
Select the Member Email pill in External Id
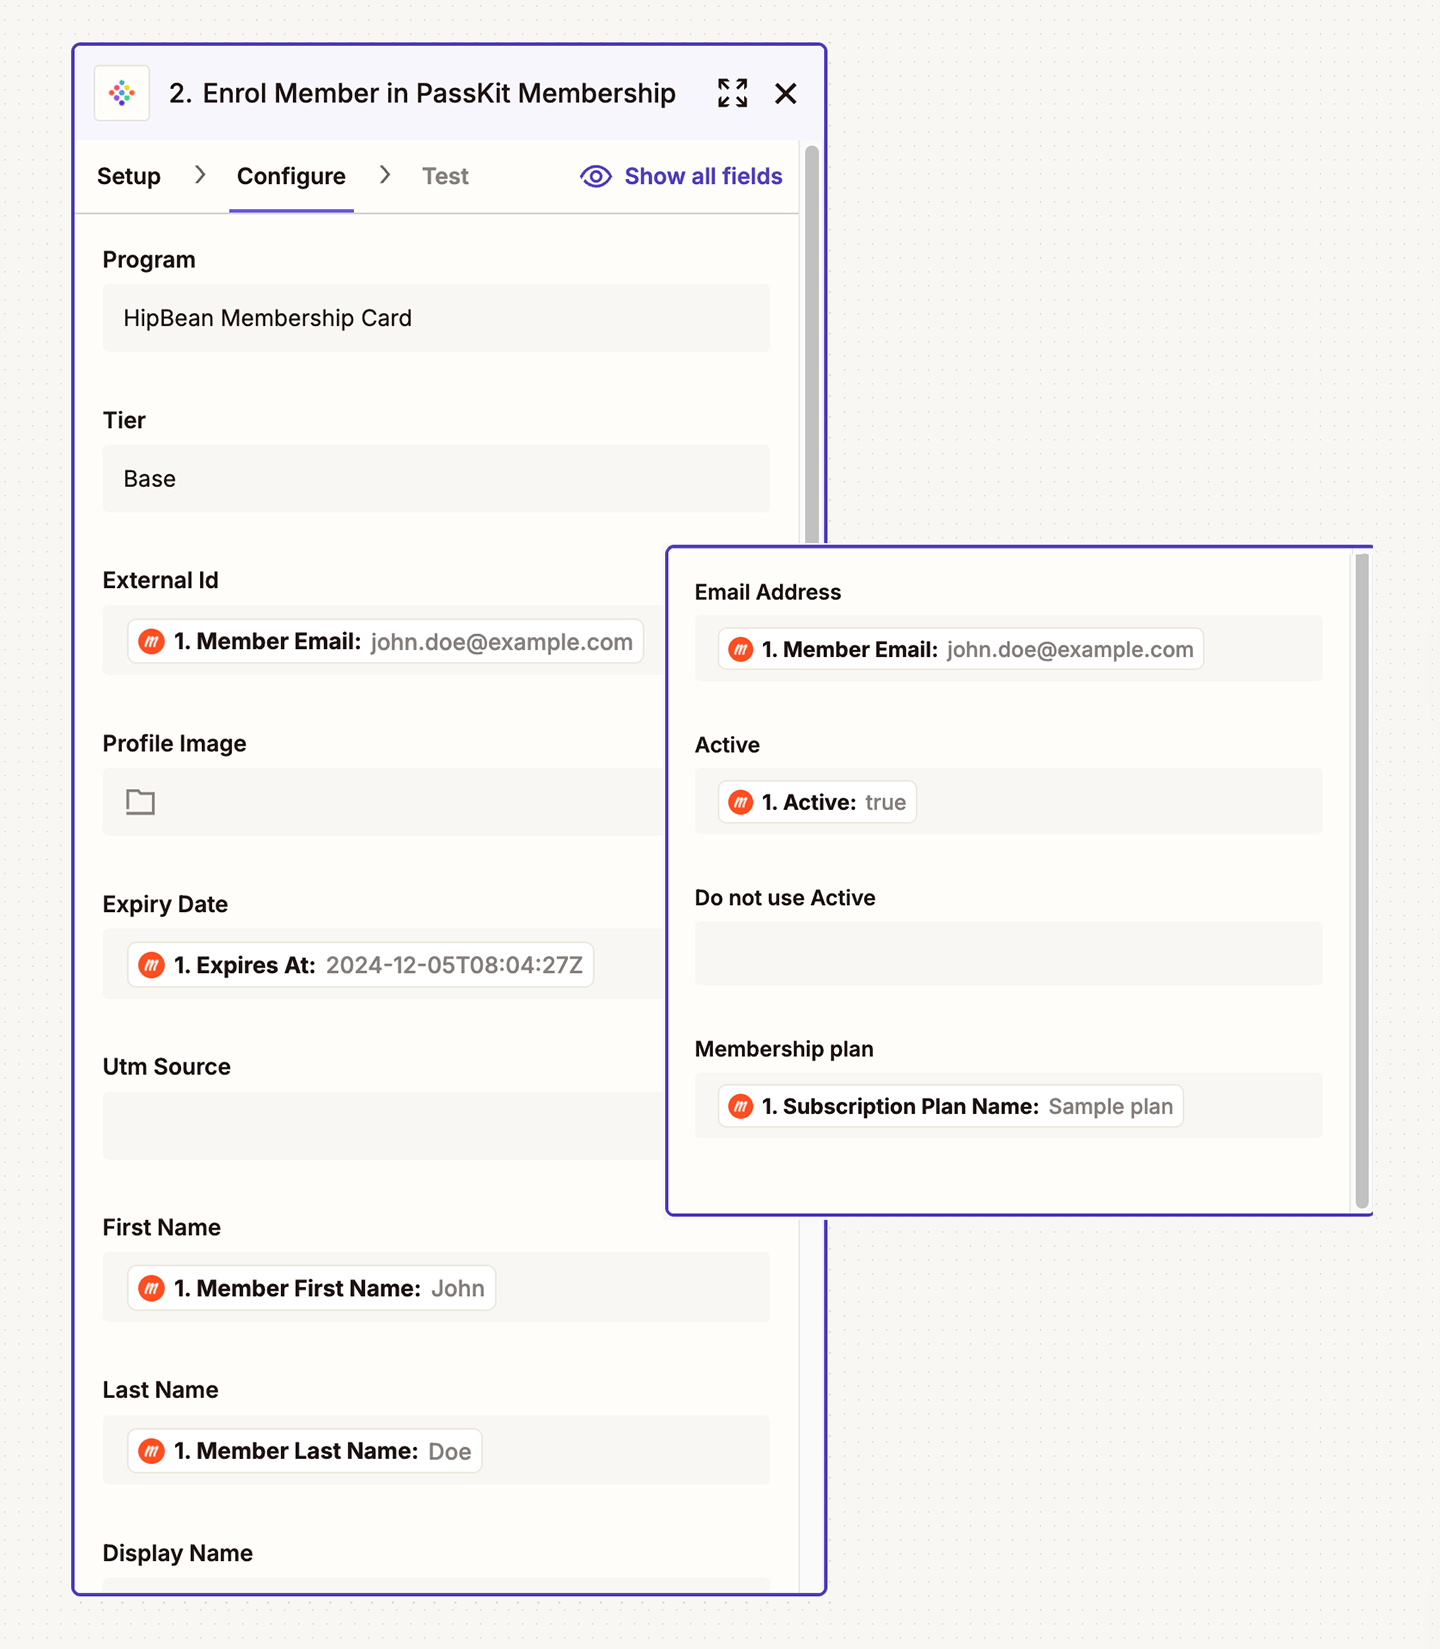click(385, 642)
